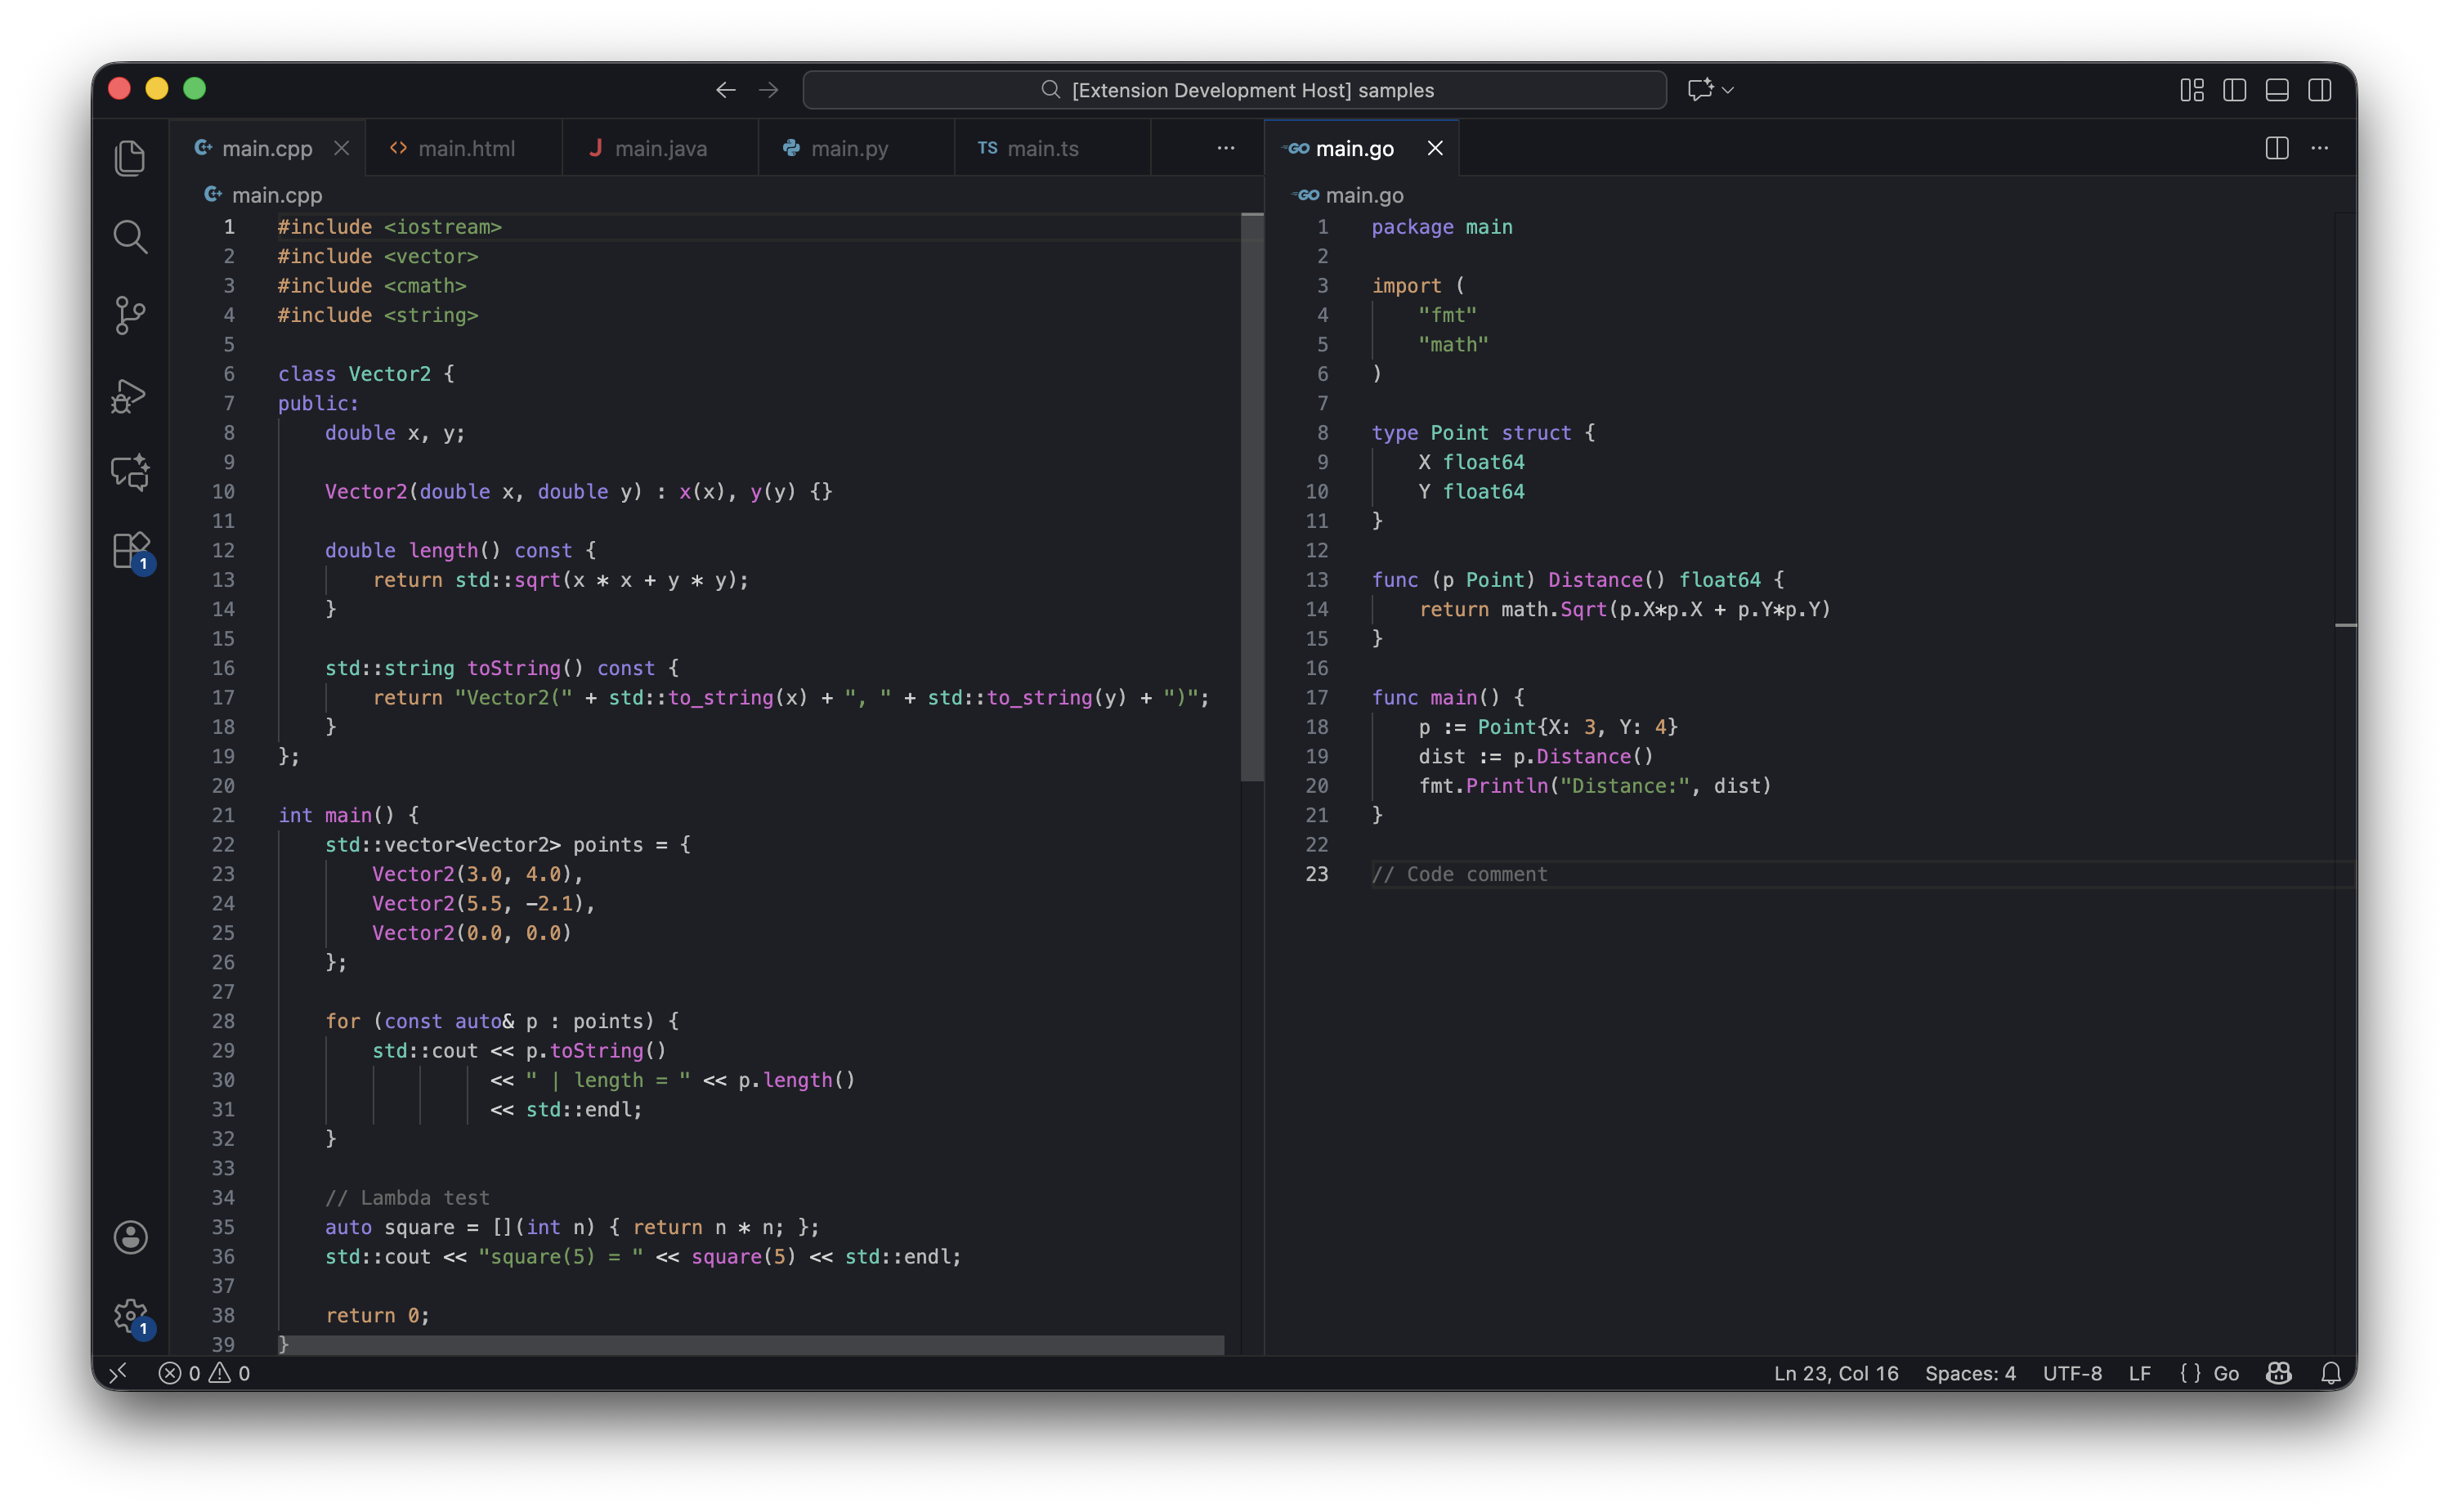
Task: Switch to the main.java tab
Action: point(660,148)
